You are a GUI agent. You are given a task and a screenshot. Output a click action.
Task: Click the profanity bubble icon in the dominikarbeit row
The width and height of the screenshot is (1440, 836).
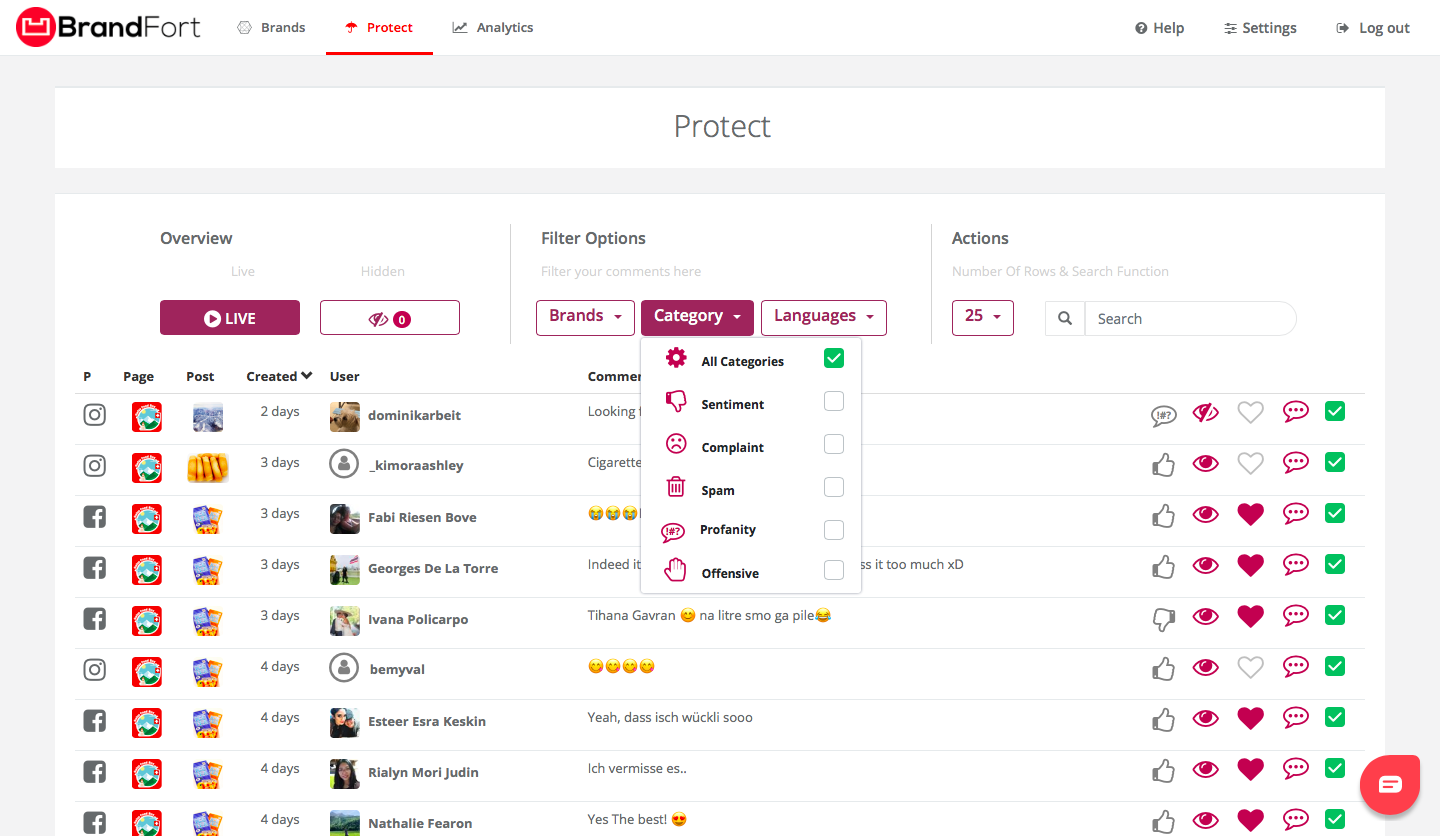click(1163, 415)
